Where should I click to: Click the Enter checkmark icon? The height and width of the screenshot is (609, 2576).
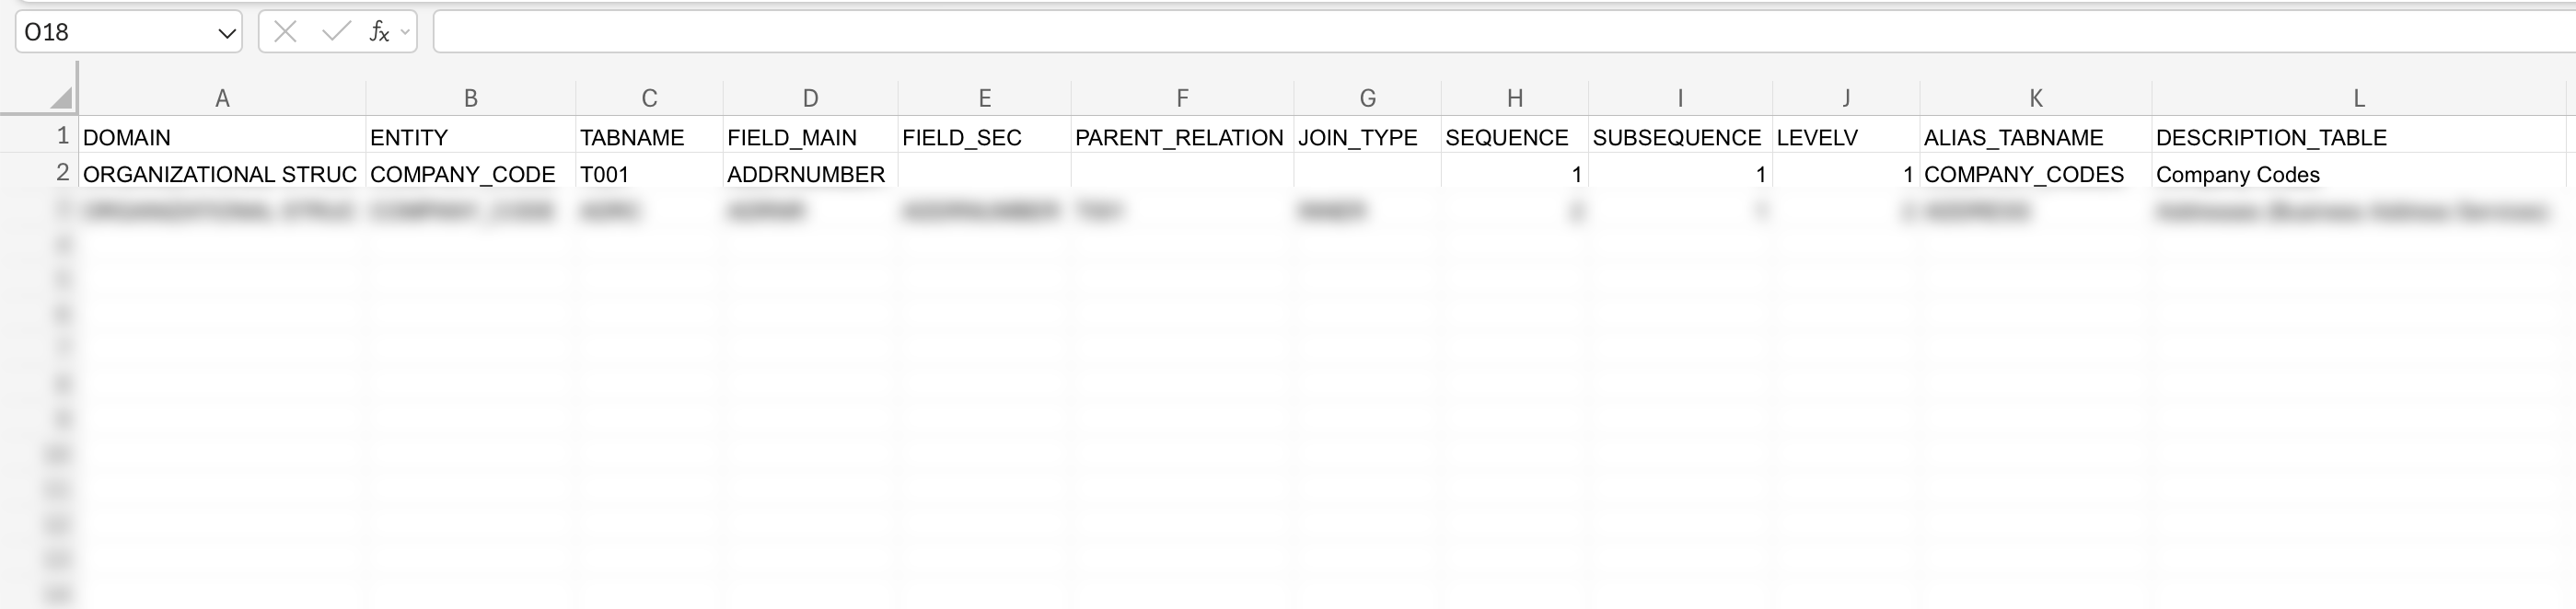(x=336, y=32)
